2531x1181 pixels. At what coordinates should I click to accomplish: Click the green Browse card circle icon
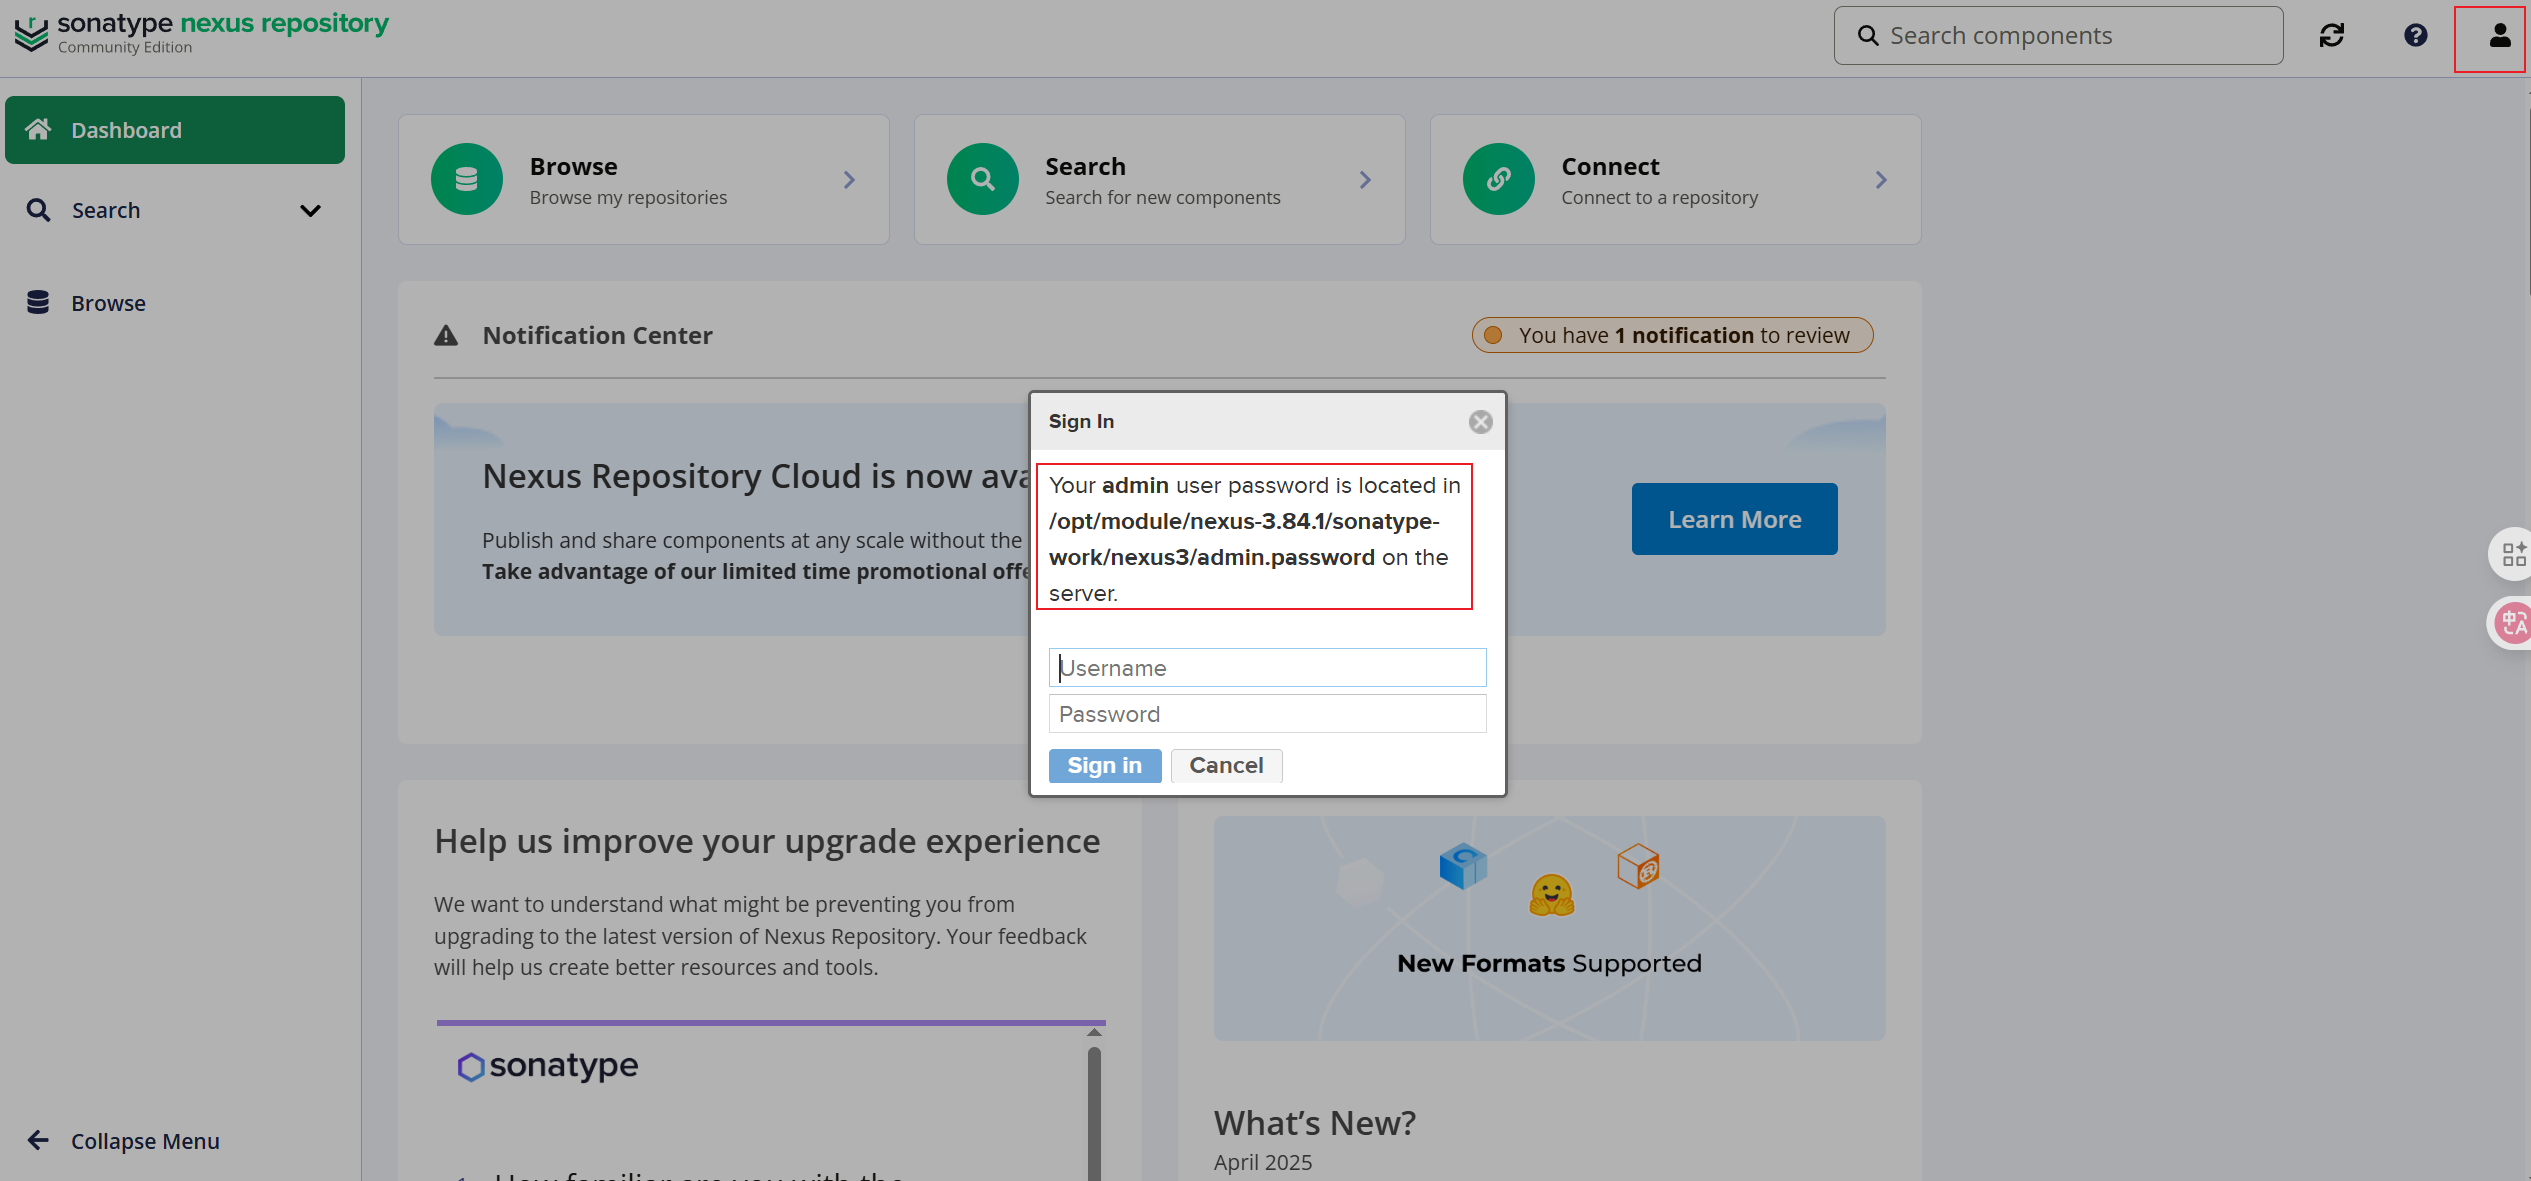pyautogui.click(x=466, y=179)
